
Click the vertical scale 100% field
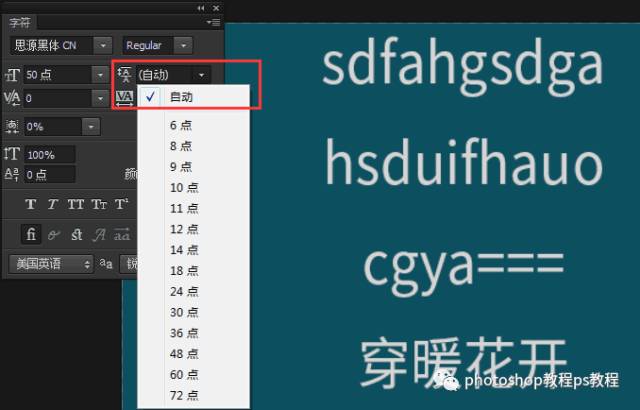(x=49, y=155)
